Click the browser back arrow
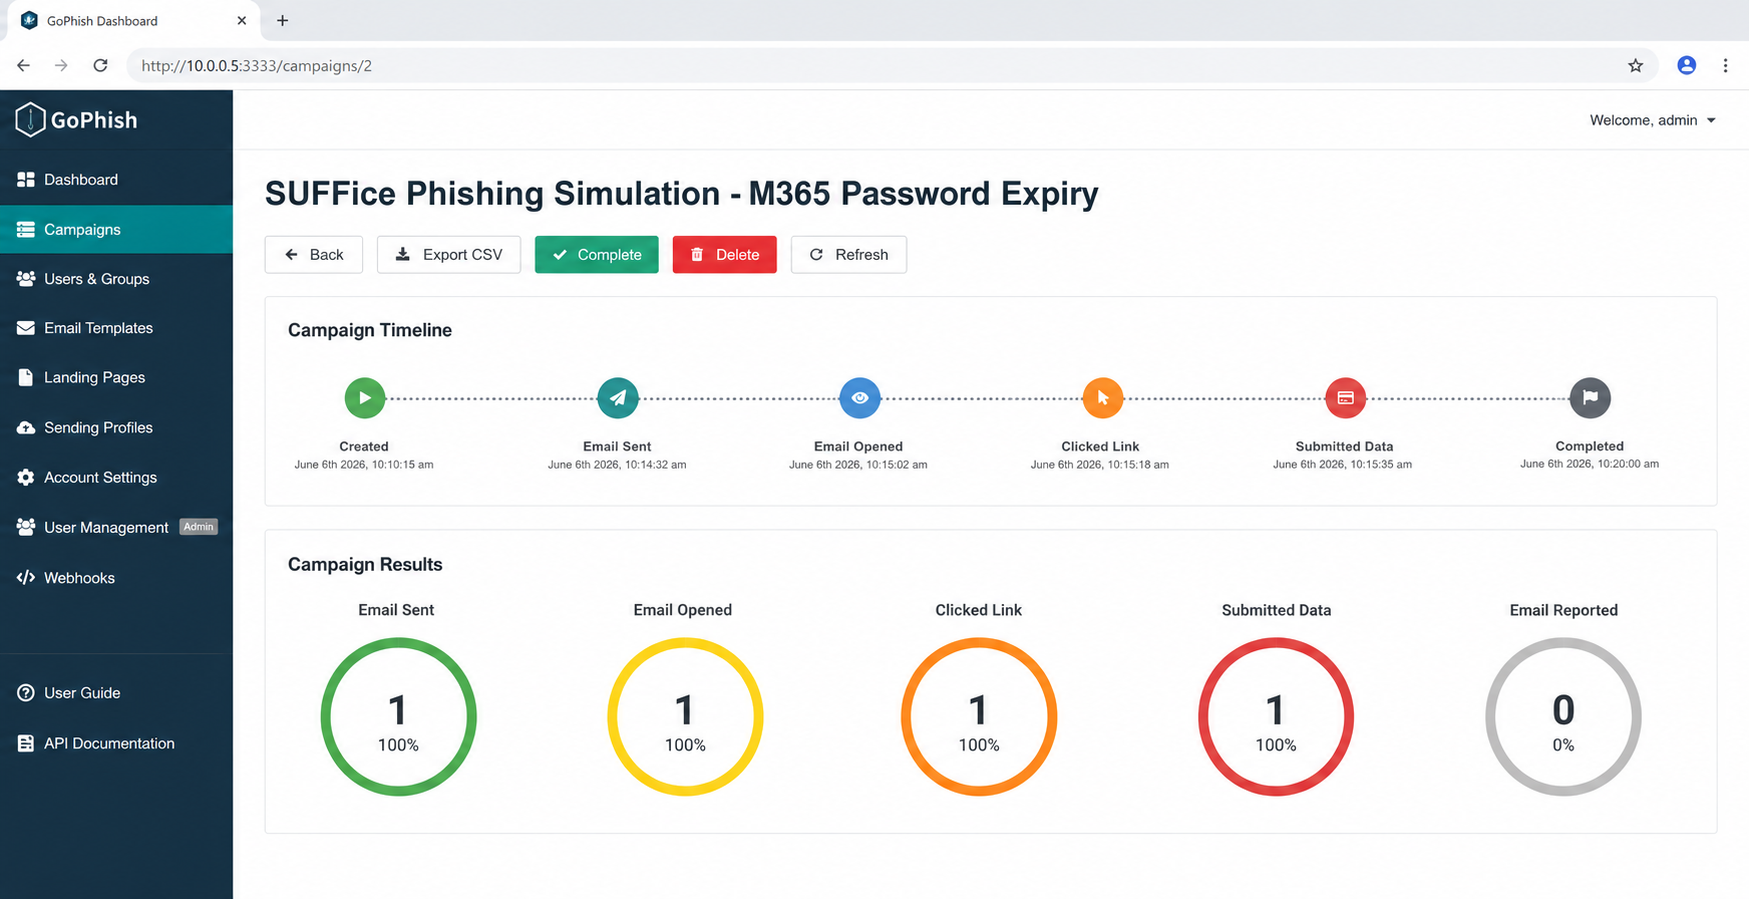Screen dimensions: 1749x899 click(x=23, y=65)
